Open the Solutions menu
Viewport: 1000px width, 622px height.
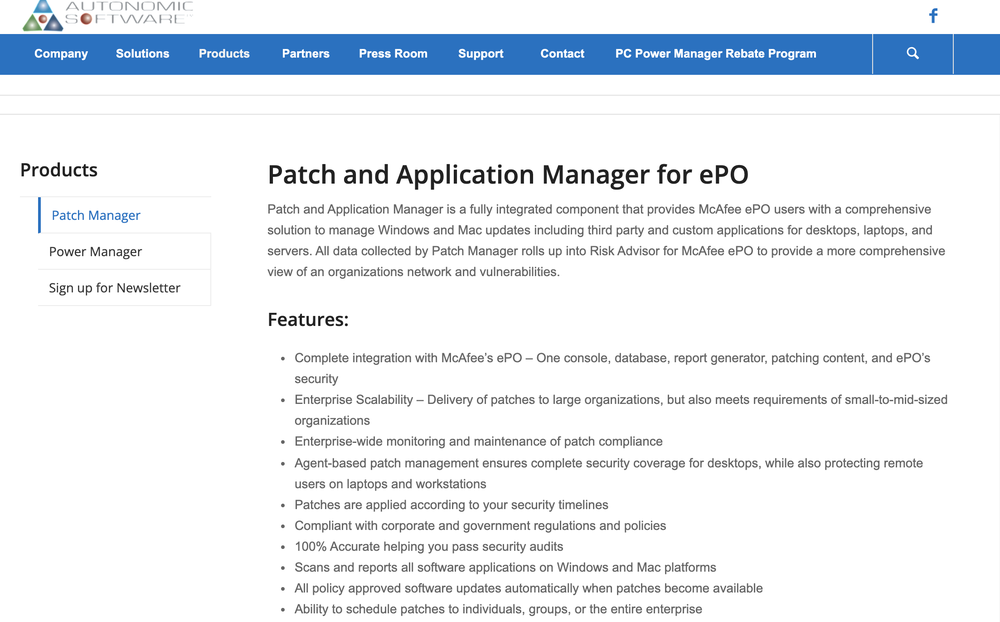tap(142, 54)
